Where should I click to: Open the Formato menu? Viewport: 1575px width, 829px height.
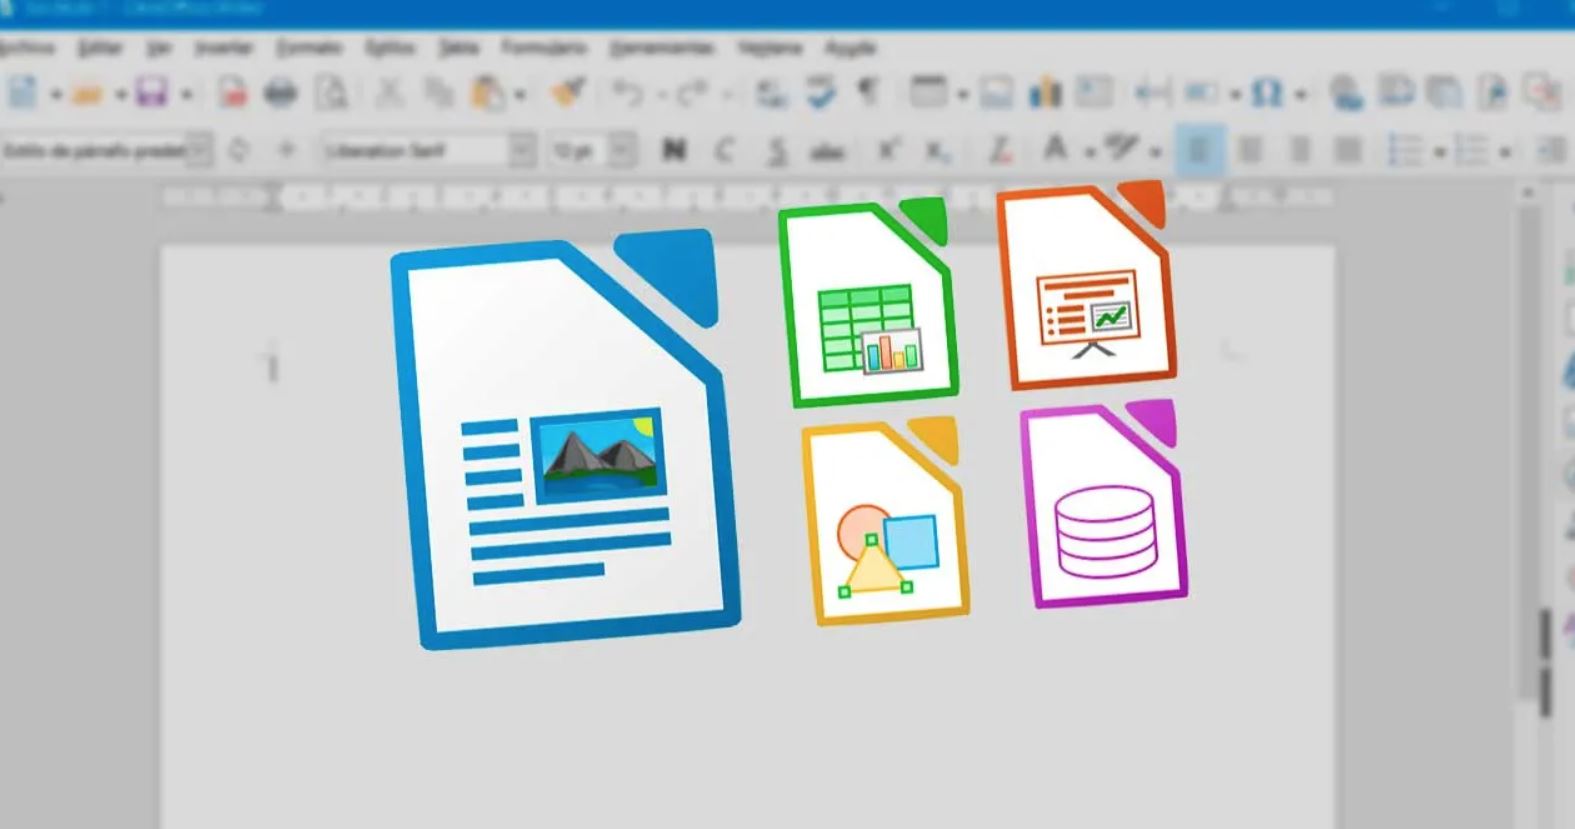tap(309, 47)
